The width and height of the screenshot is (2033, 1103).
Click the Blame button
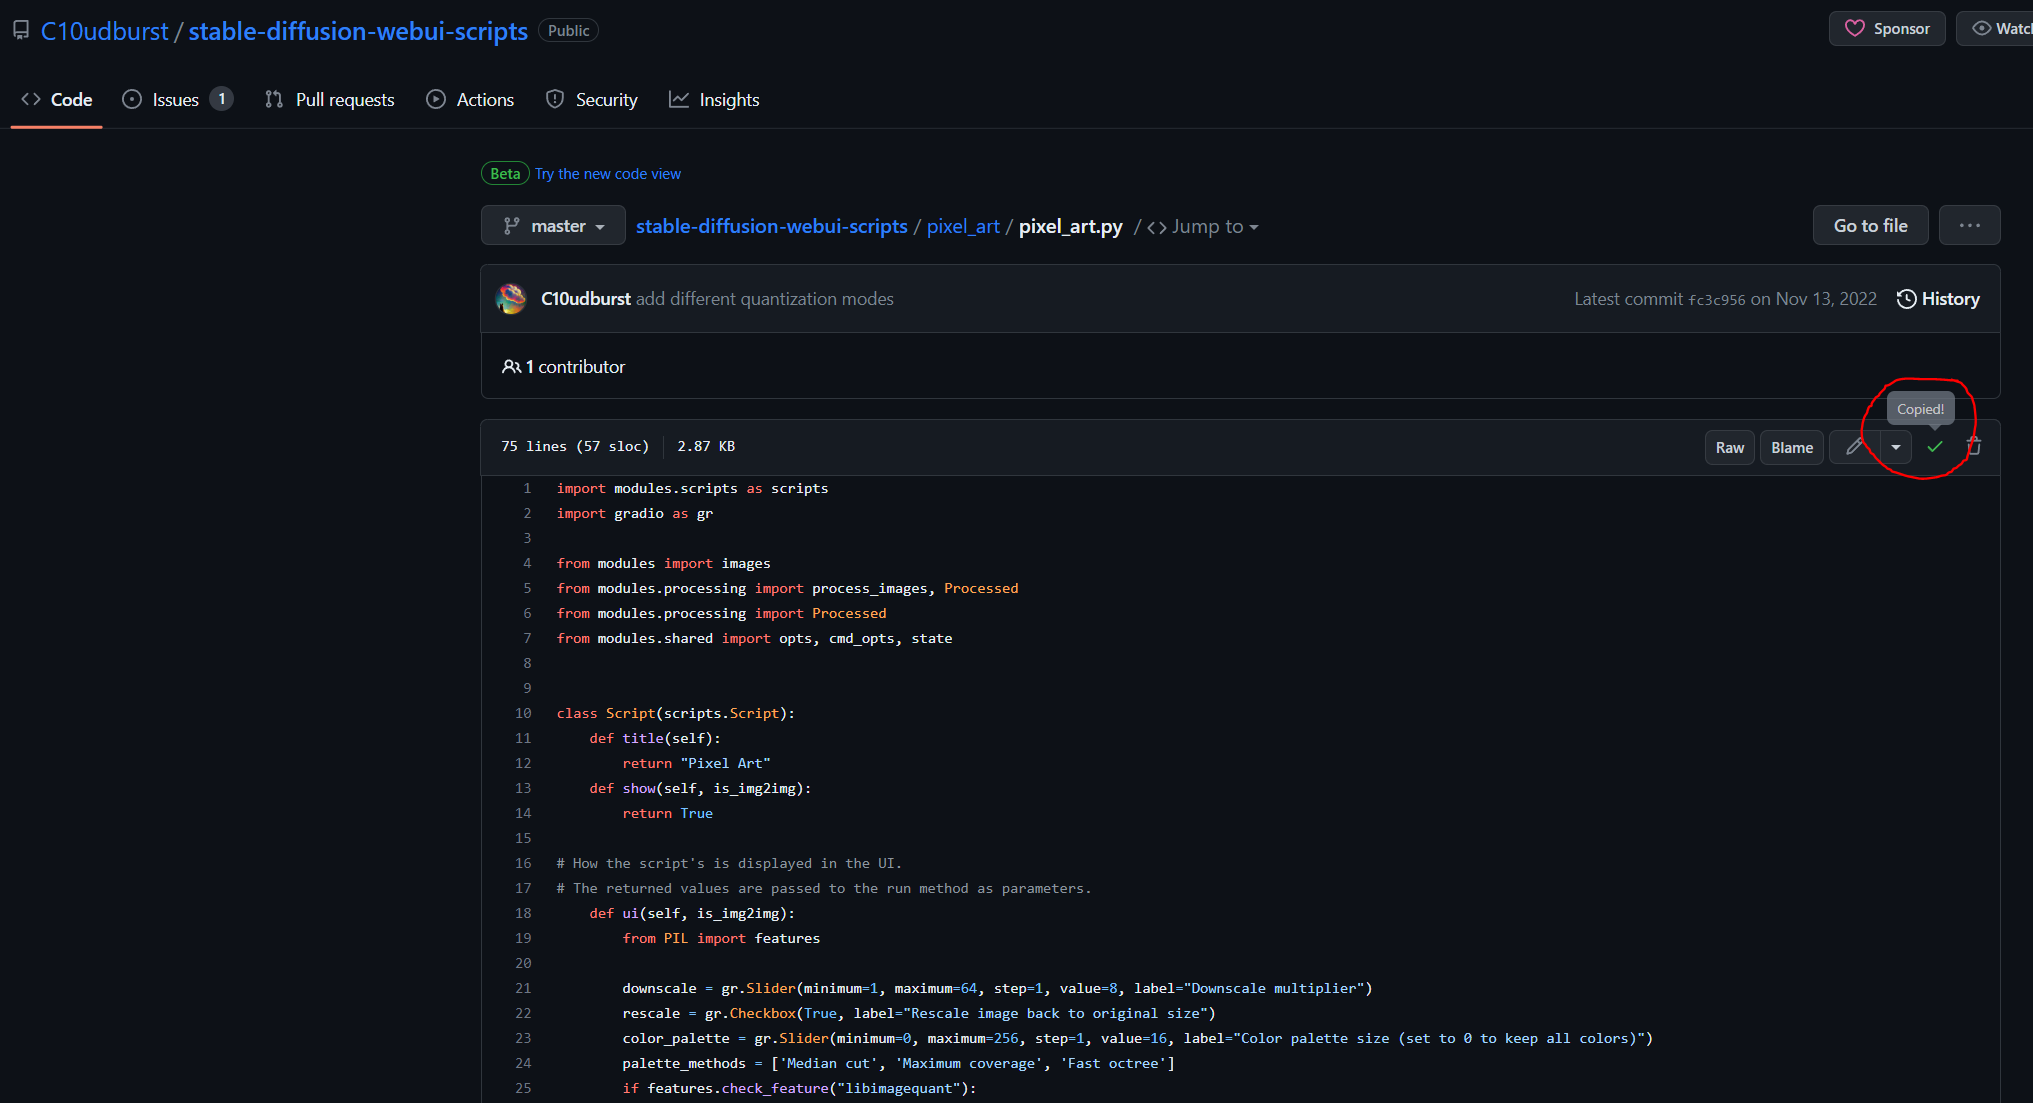click(1791, 448)
